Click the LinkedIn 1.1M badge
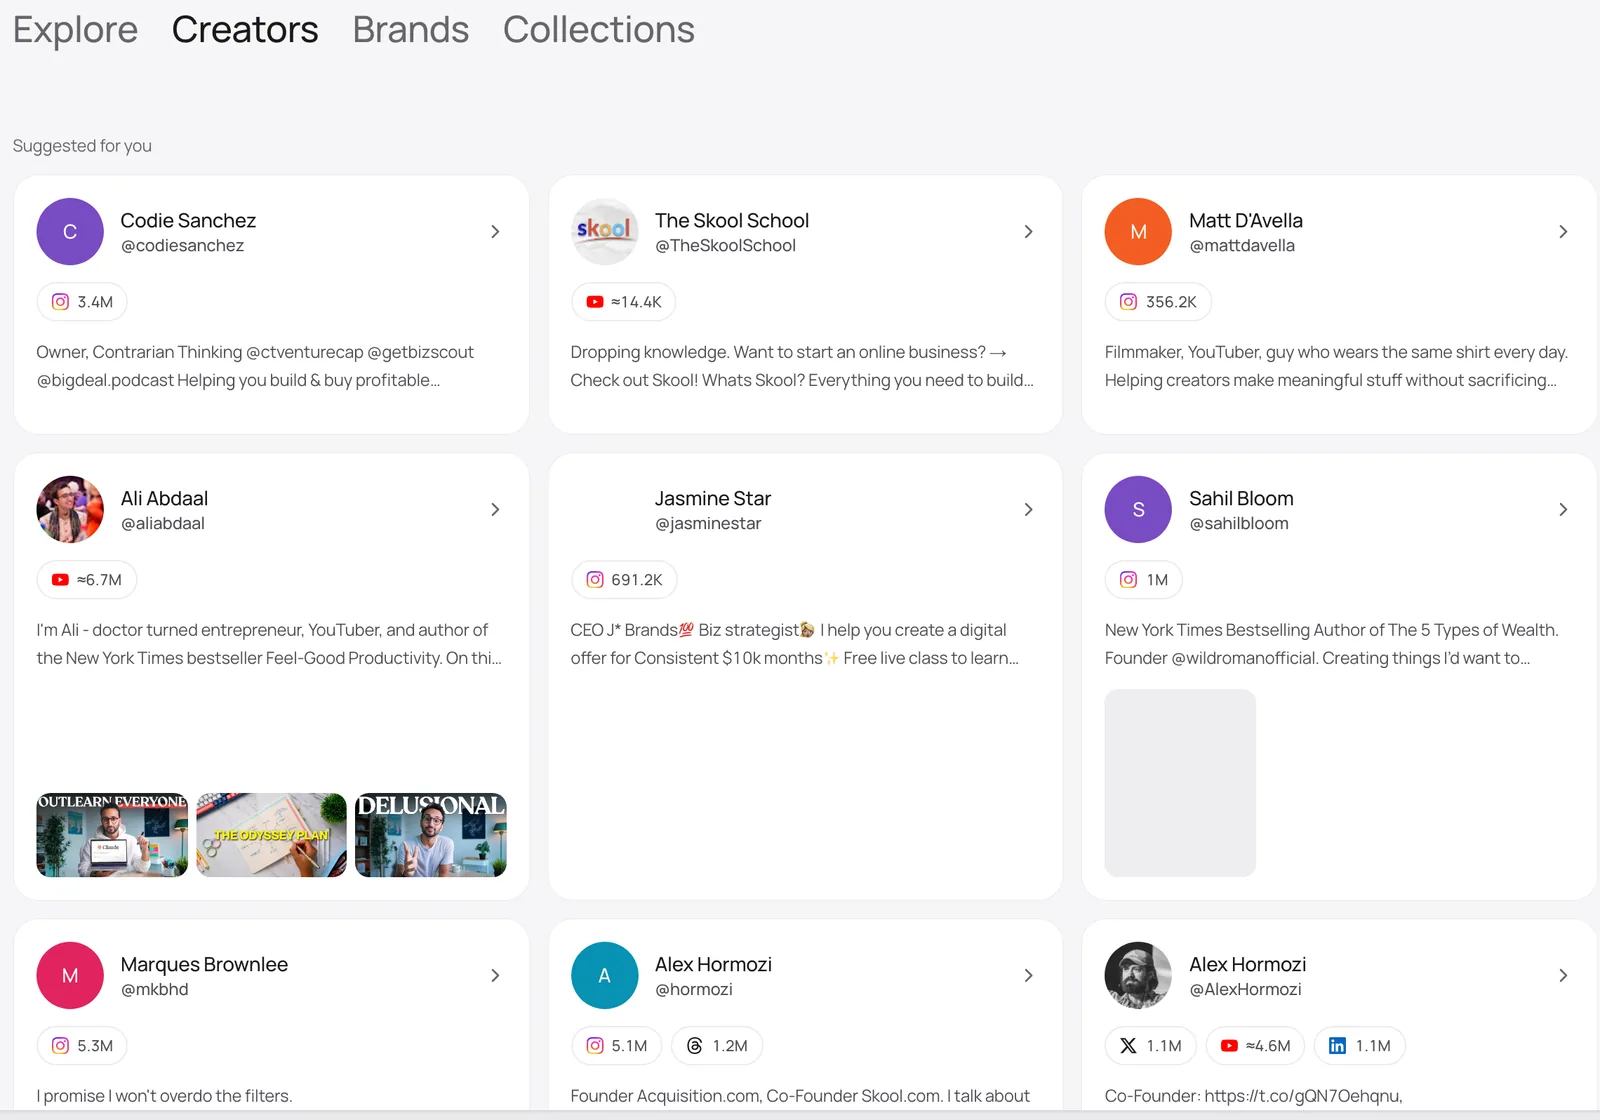 coord(1360,1046)
